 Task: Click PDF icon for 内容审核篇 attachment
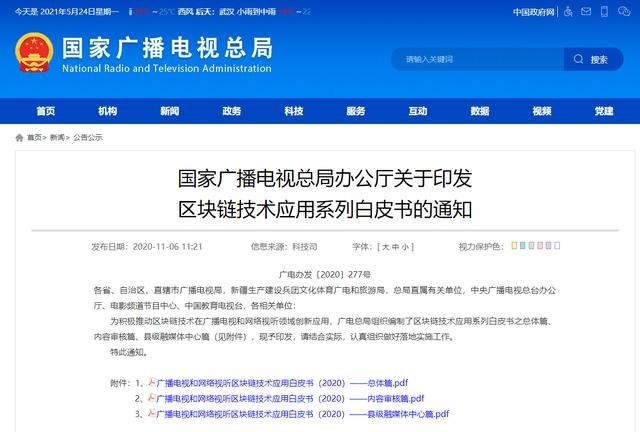point(151,398)
